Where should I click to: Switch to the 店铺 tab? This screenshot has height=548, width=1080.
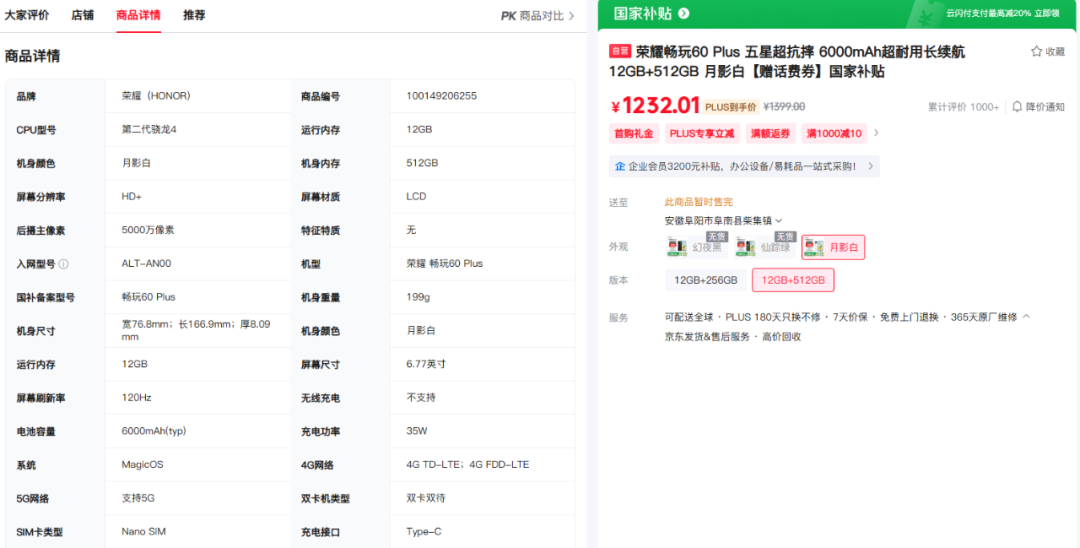click(x=83, y=15)
